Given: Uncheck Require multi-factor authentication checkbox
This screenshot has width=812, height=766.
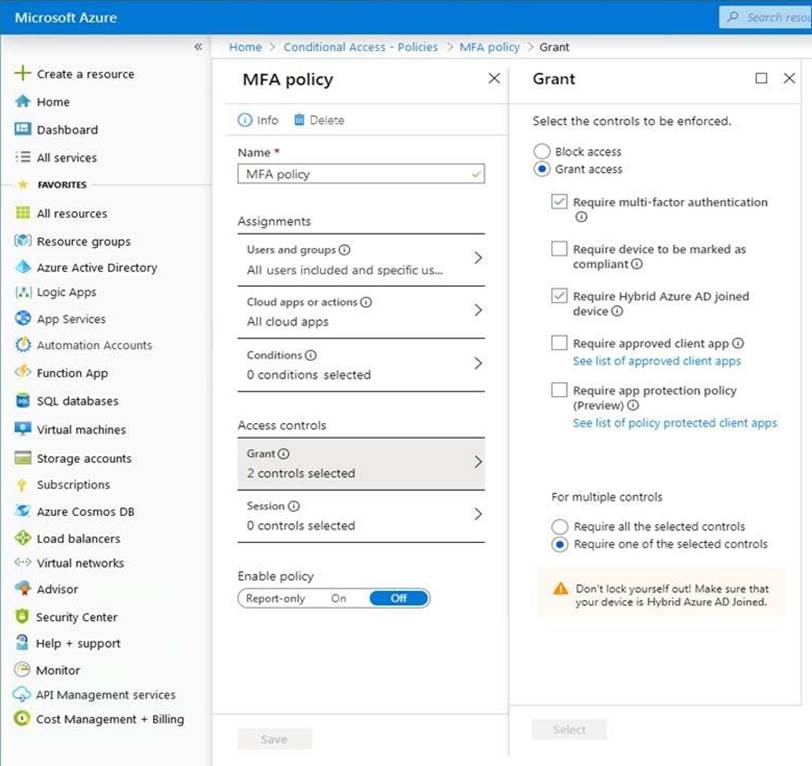Looking at the screenshot, I should pos(559,202).
